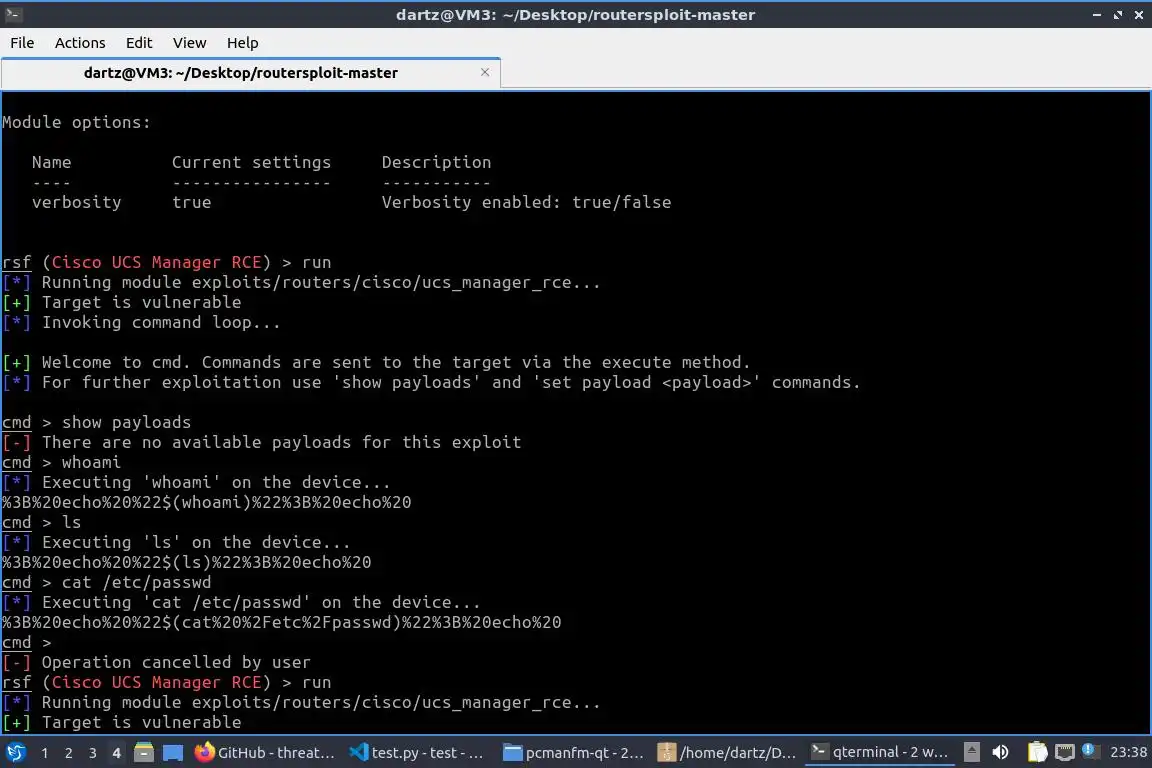
Task: Switch to workspace 4
Action: pyautogui.click(x=116, y=753)
